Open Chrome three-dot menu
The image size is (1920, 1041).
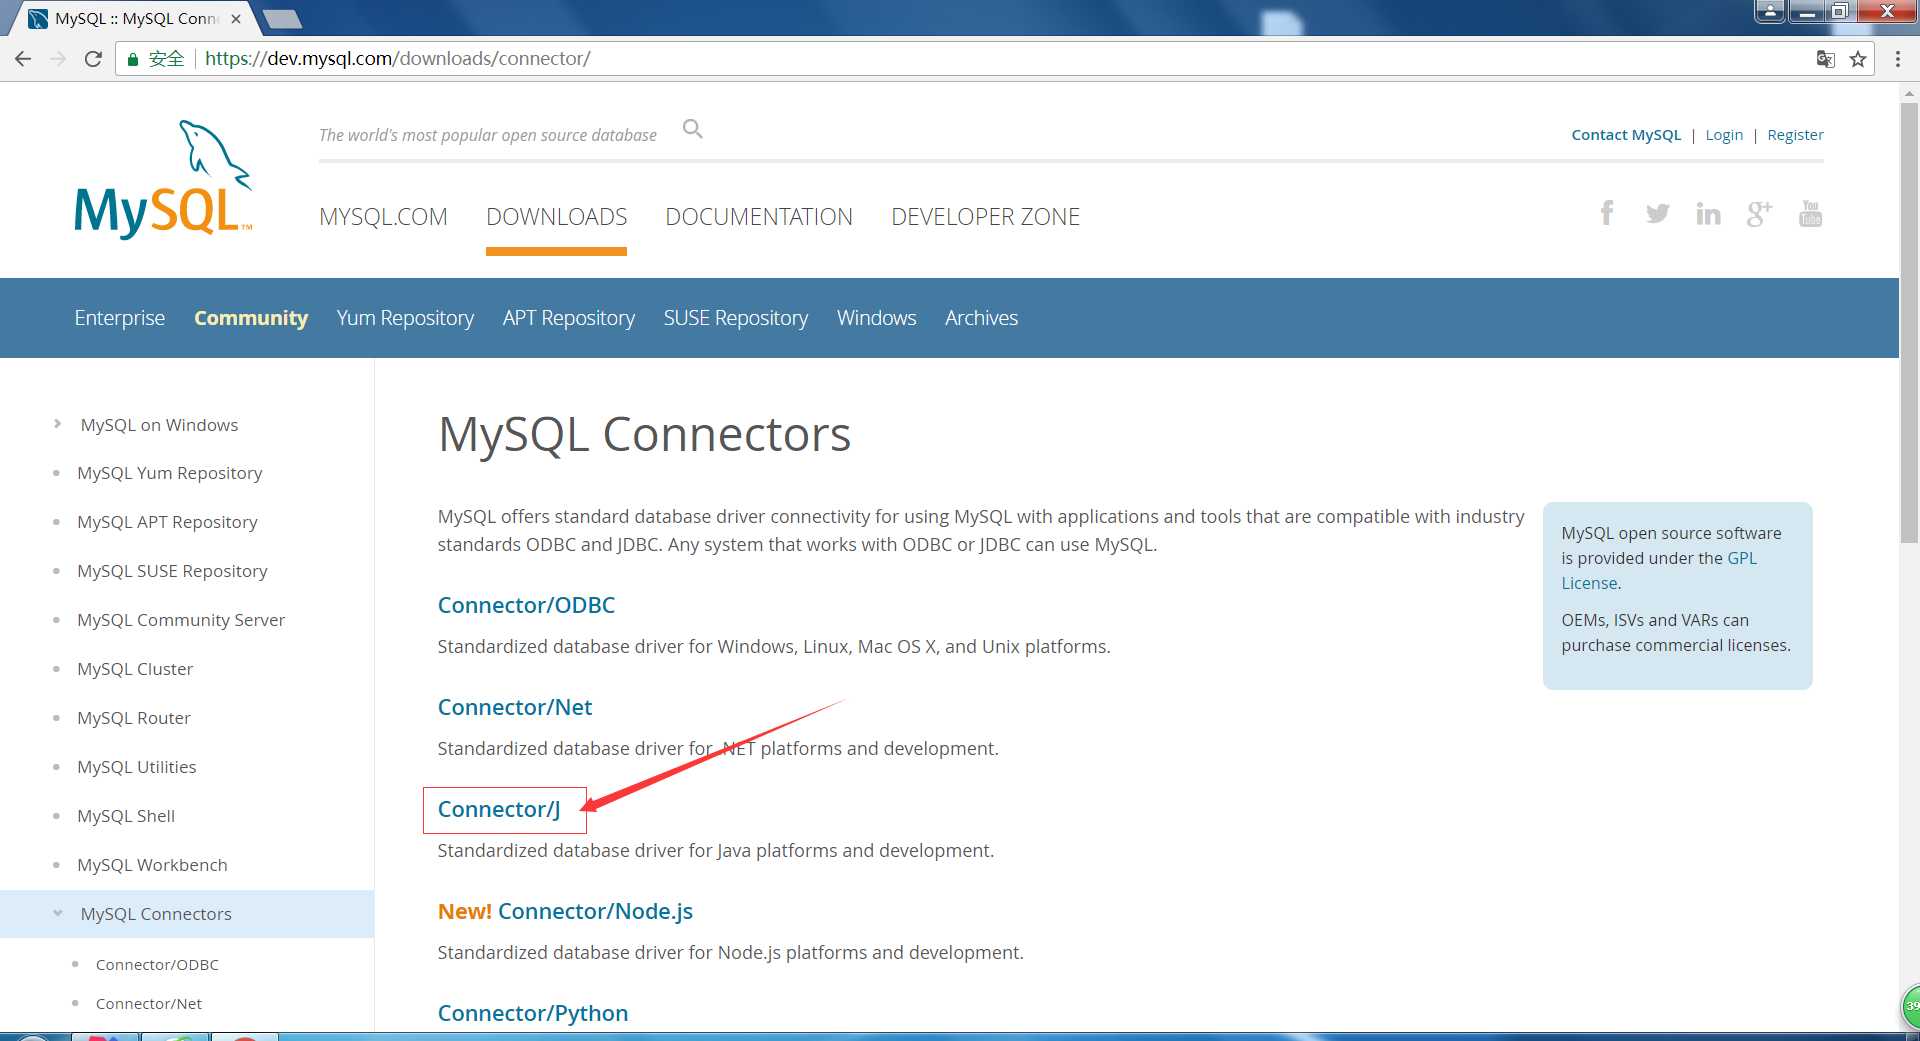tap(1897, 59)
